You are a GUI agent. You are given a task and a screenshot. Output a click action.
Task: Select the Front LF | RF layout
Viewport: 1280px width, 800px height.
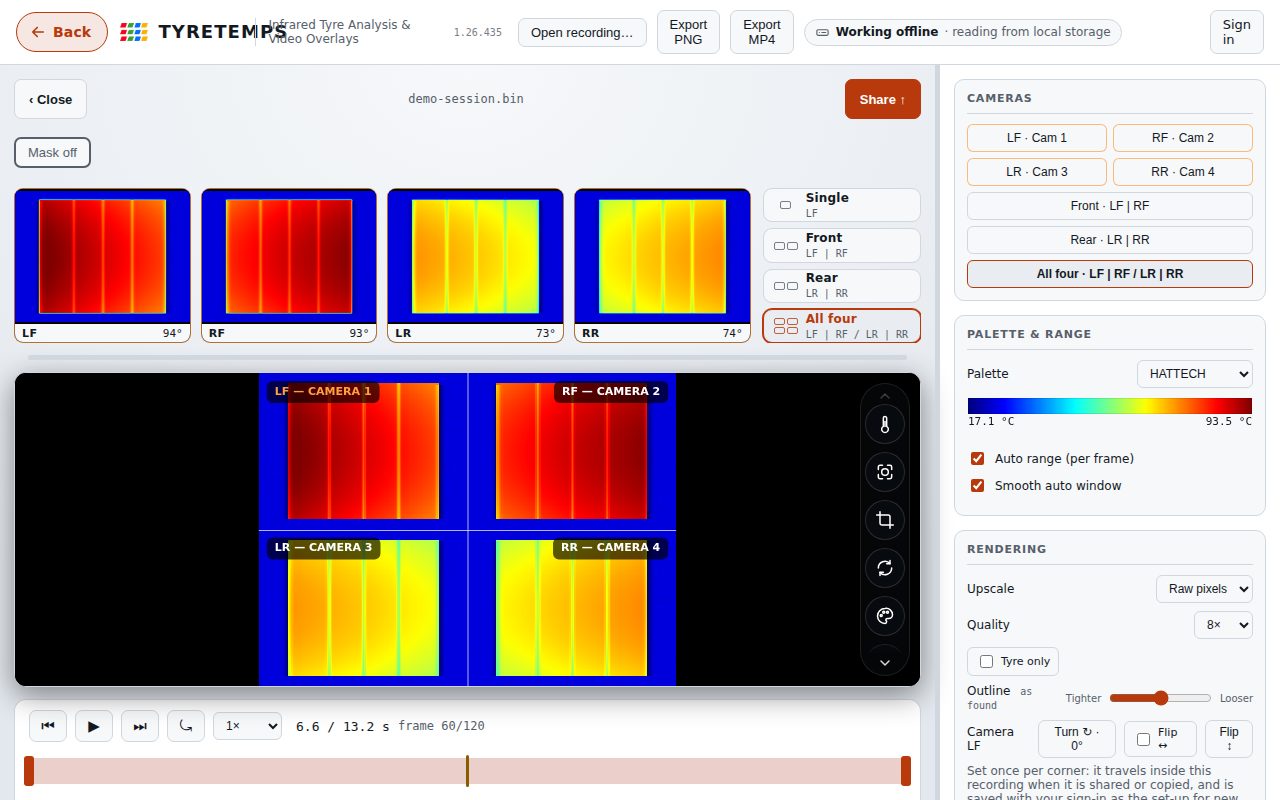842,245
